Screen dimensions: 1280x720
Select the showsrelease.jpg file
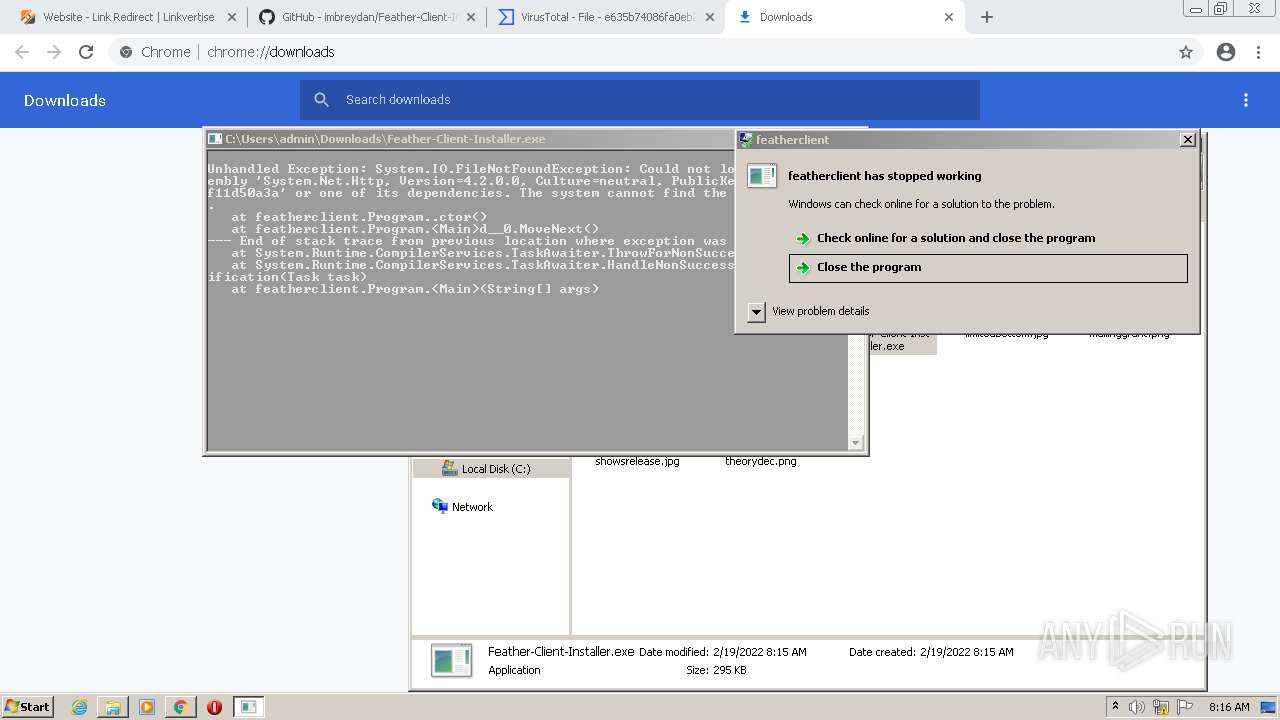click(x=637, y=461)
